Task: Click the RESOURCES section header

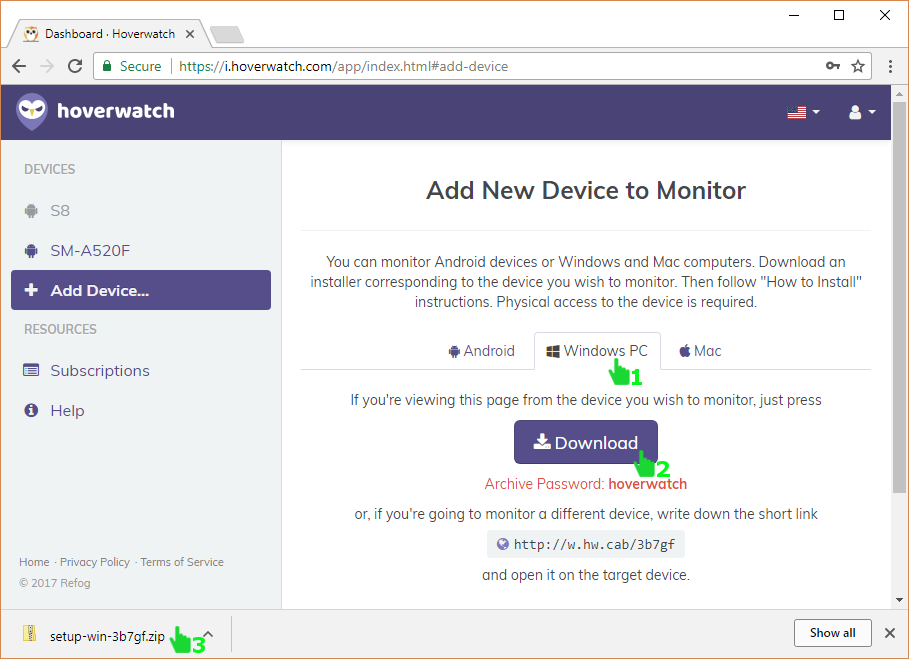Action: 60,329
